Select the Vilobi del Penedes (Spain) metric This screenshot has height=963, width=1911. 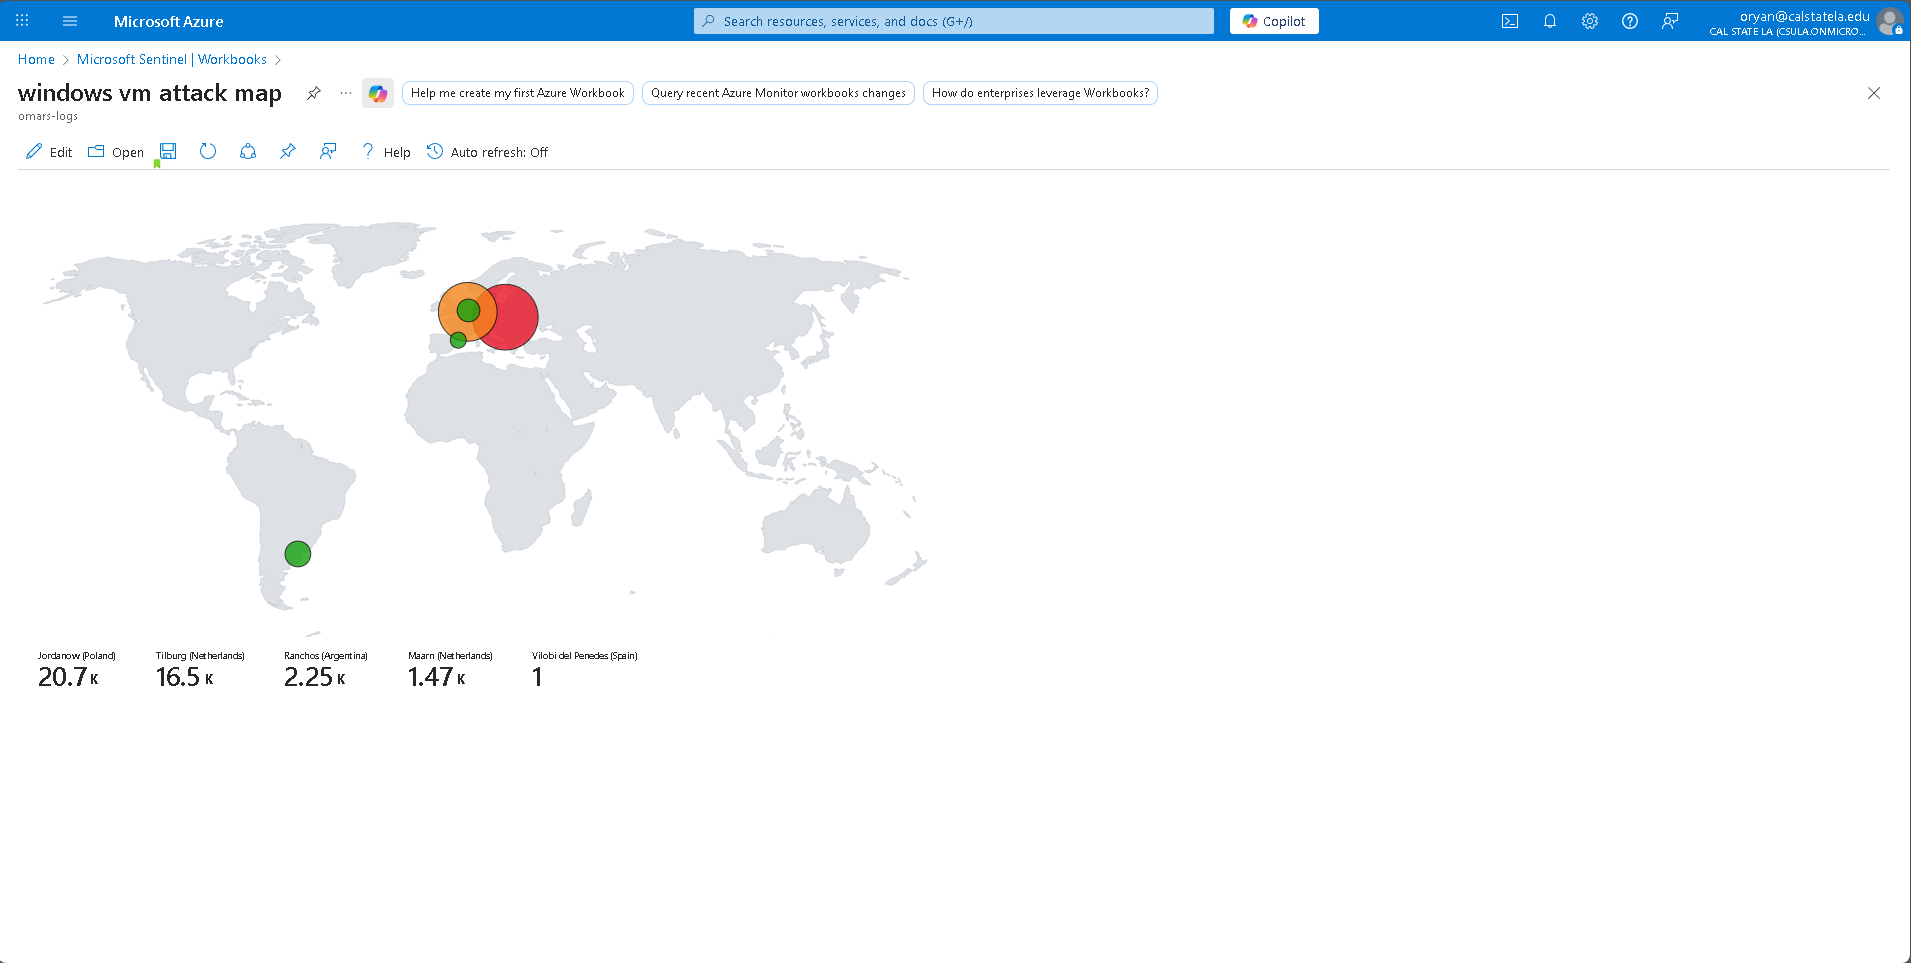coord(584,669)
